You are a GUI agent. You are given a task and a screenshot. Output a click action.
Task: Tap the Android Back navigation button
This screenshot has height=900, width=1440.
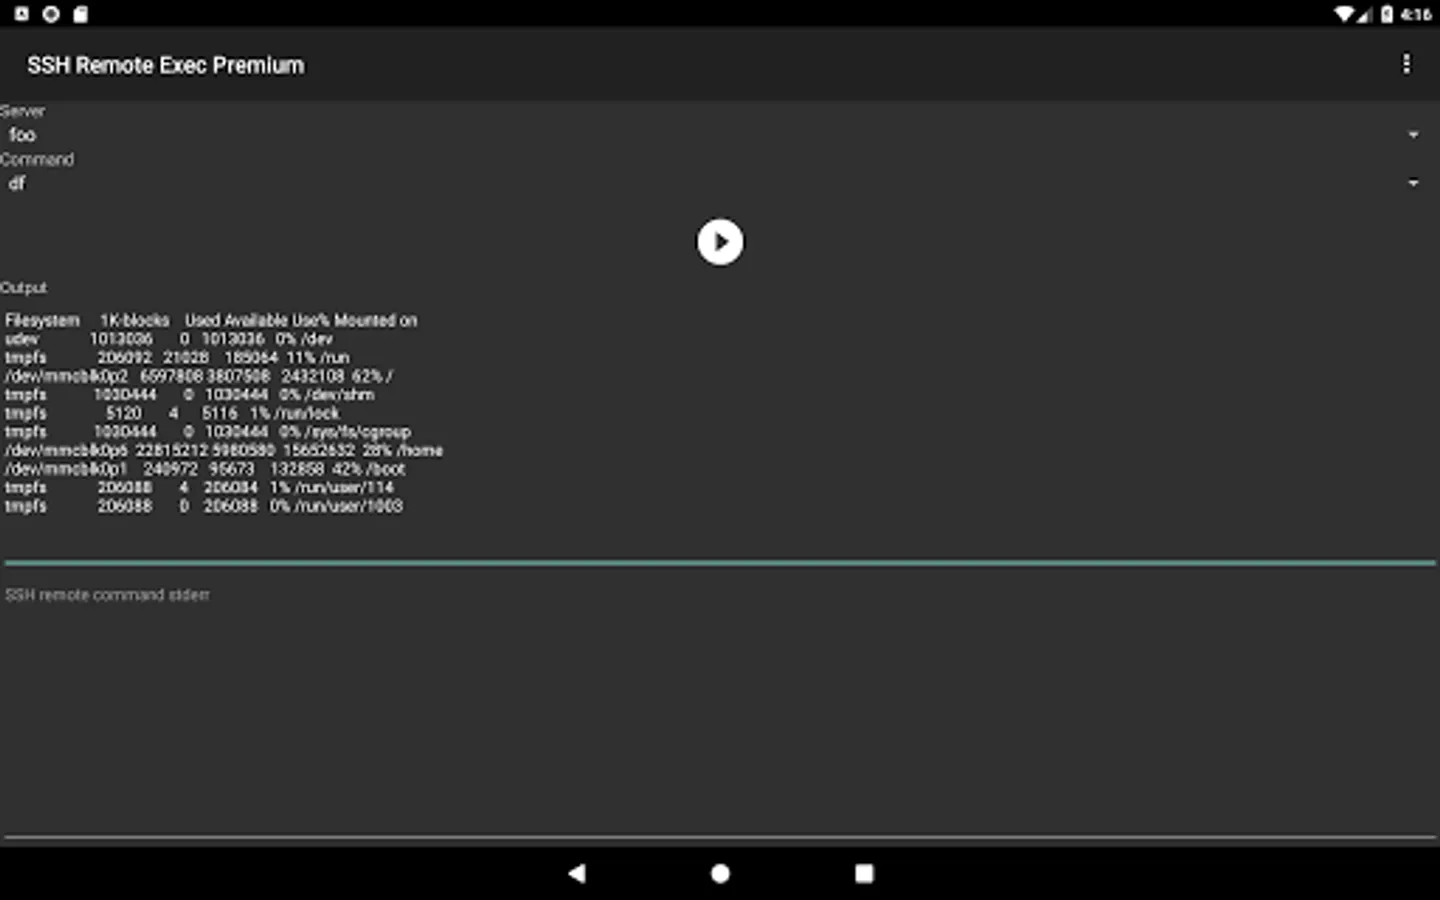click(576, 873)
